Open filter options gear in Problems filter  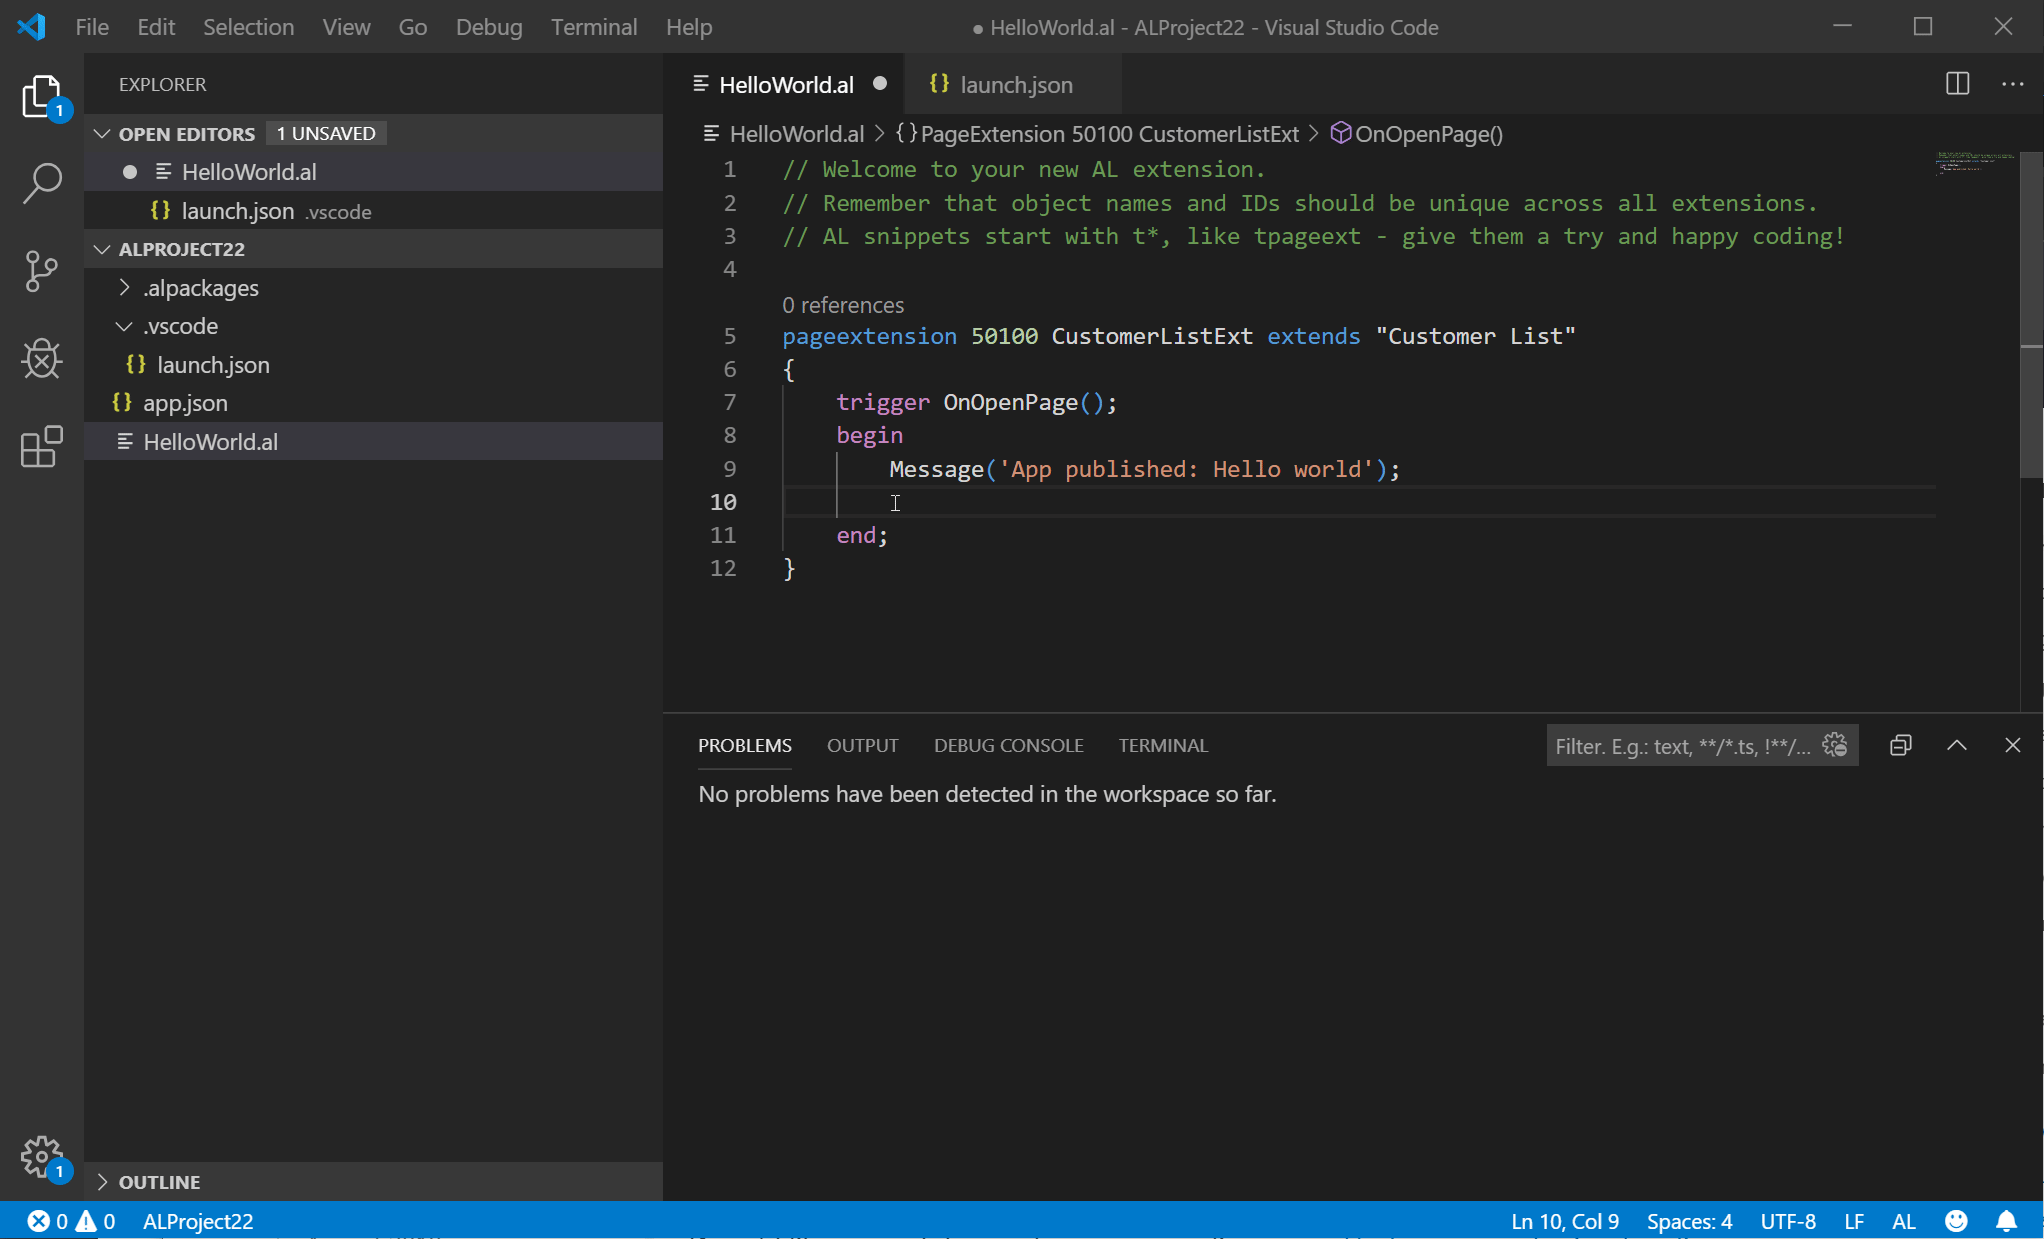coord(1834,745)
